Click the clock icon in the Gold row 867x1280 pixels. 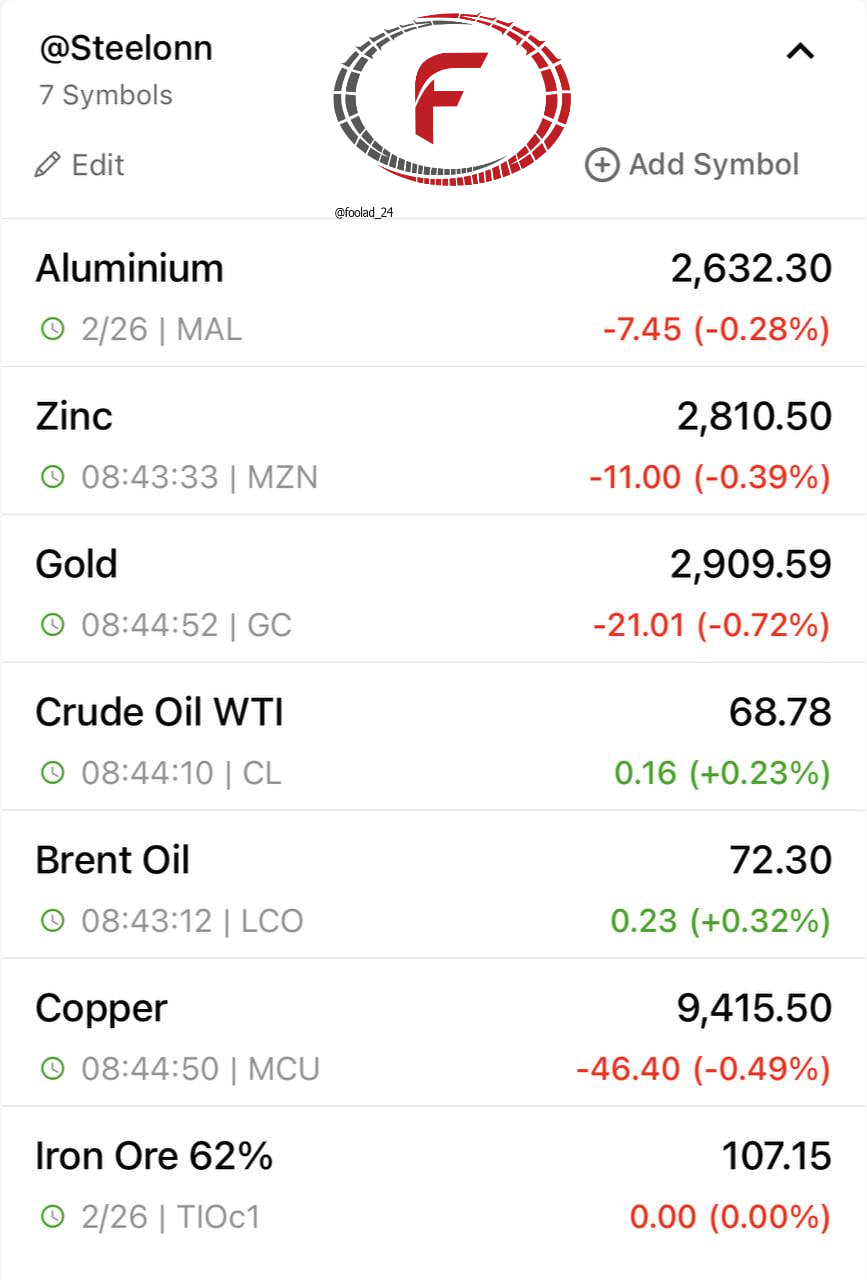tap(52, 624)
